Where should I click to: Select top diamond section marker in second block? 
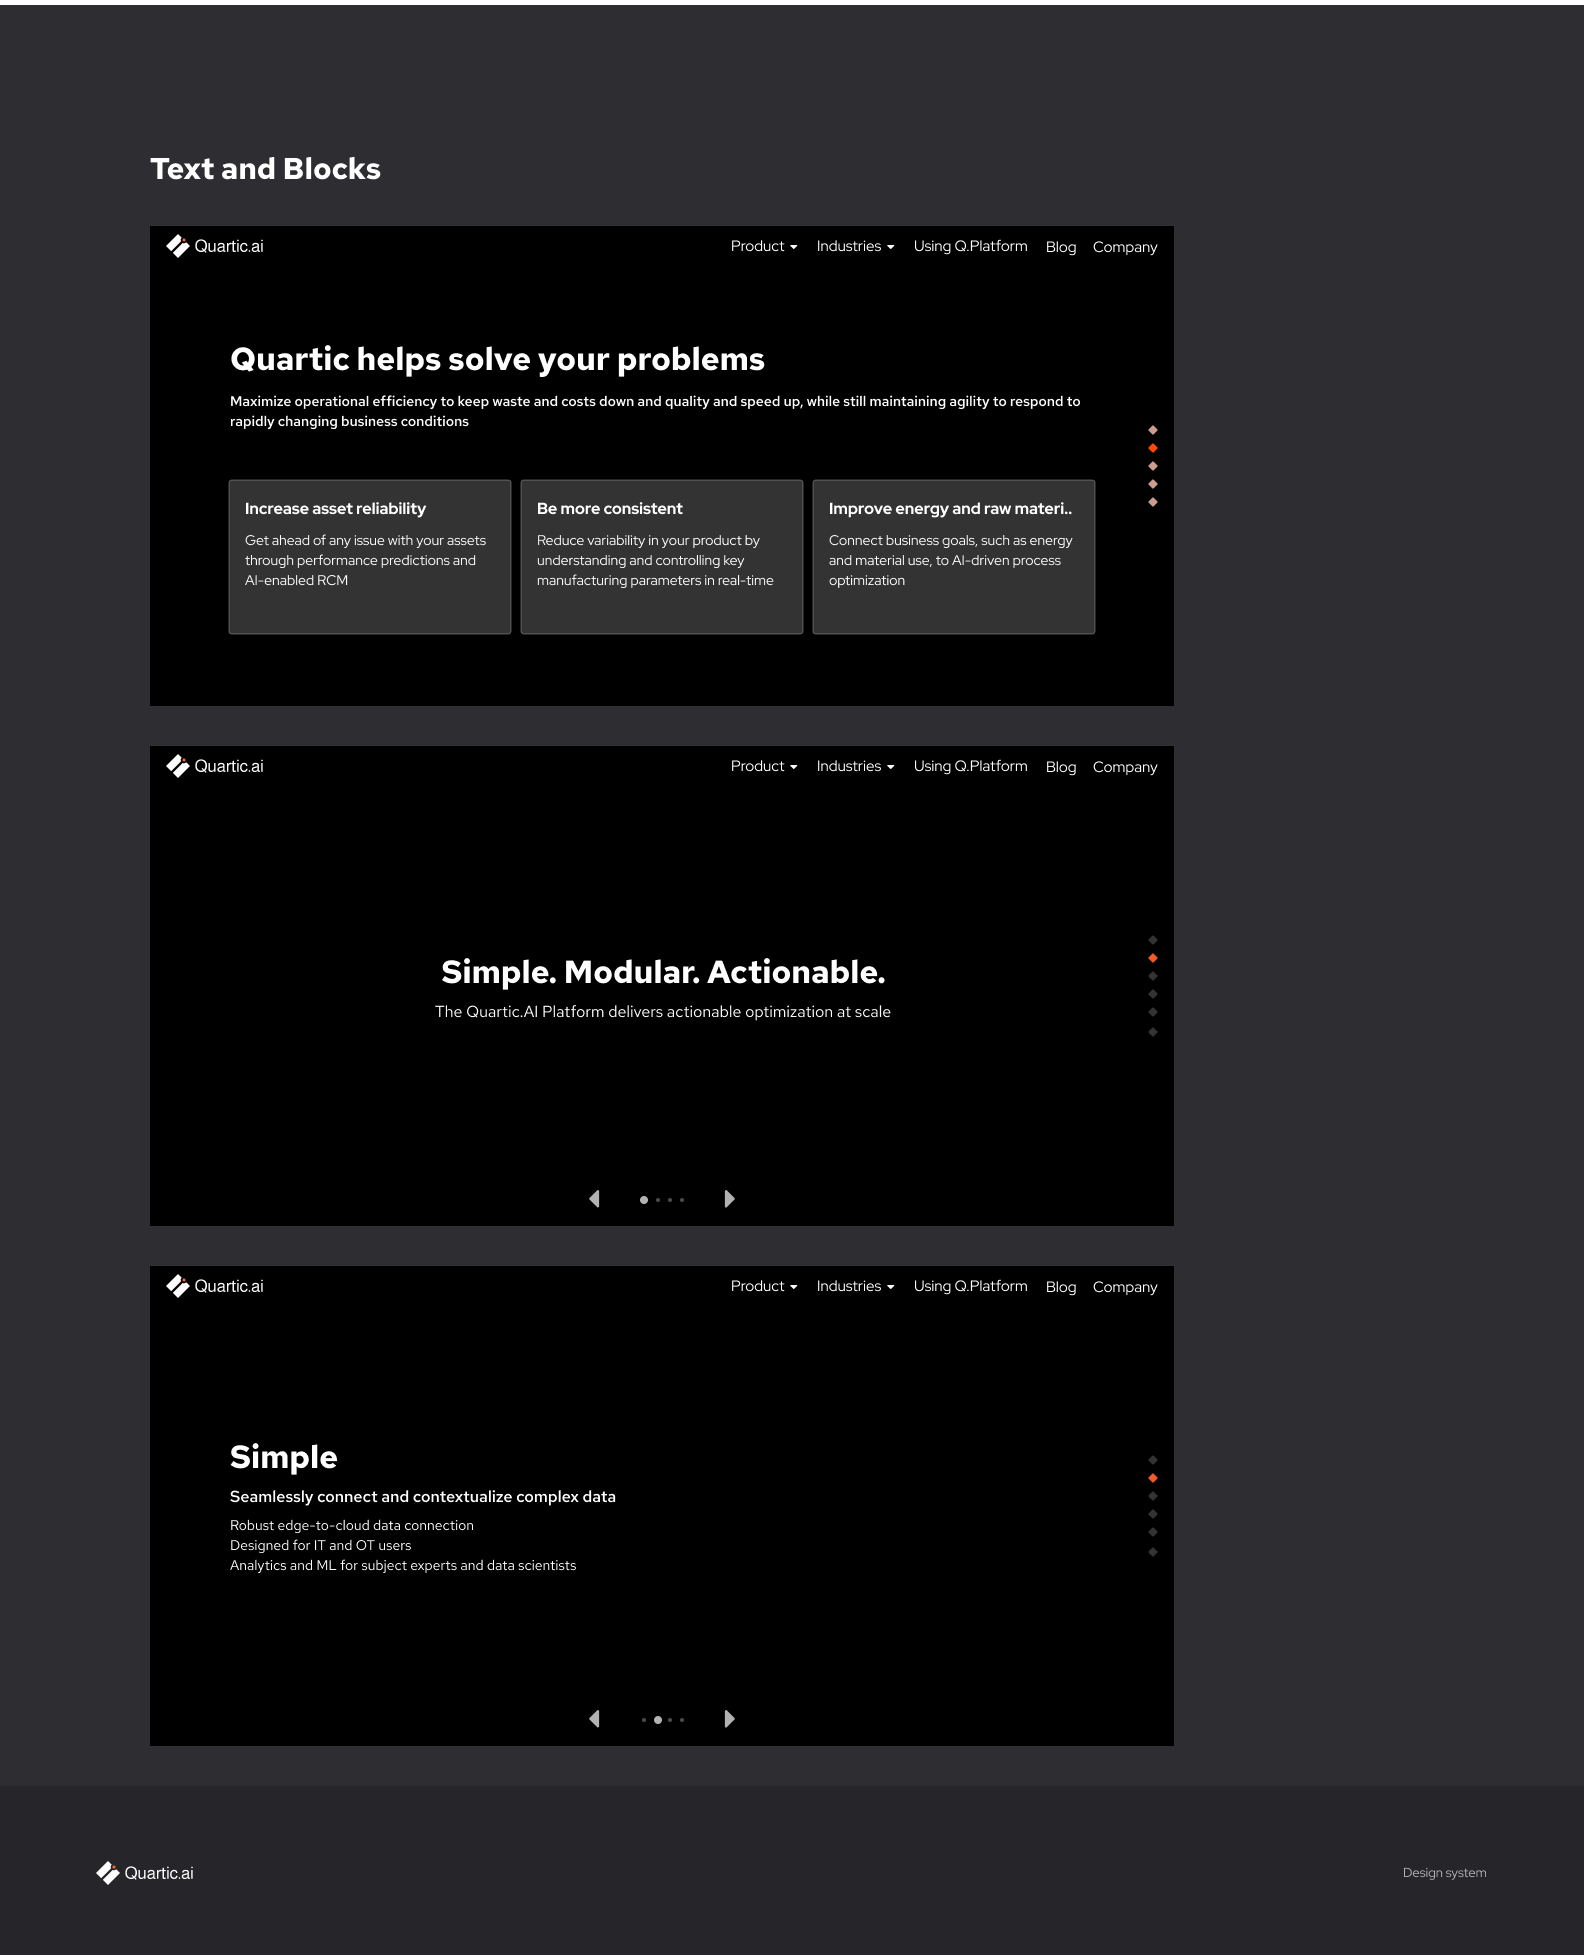[1153, 940]
